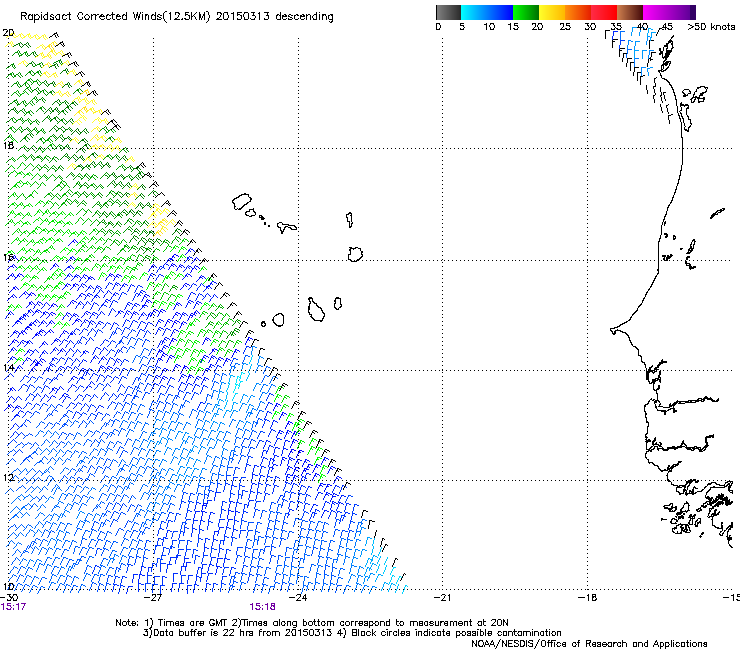The image size is (740, 650).
Task: Click the '>50 knots' legend label
Action: [711, 27]
